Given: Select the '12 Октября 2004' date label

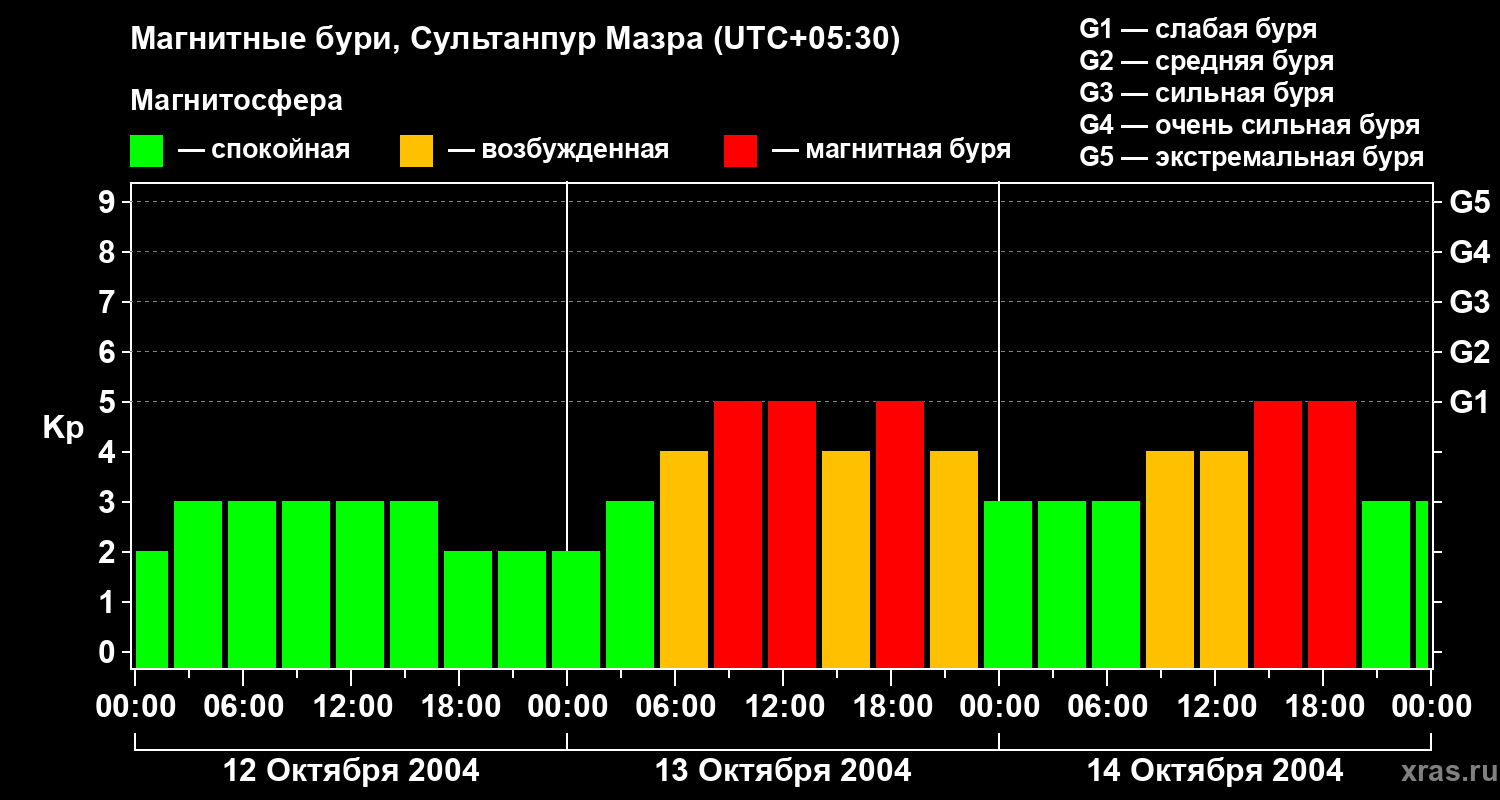Looking at the screenshot, I should [x=350, y=771].
